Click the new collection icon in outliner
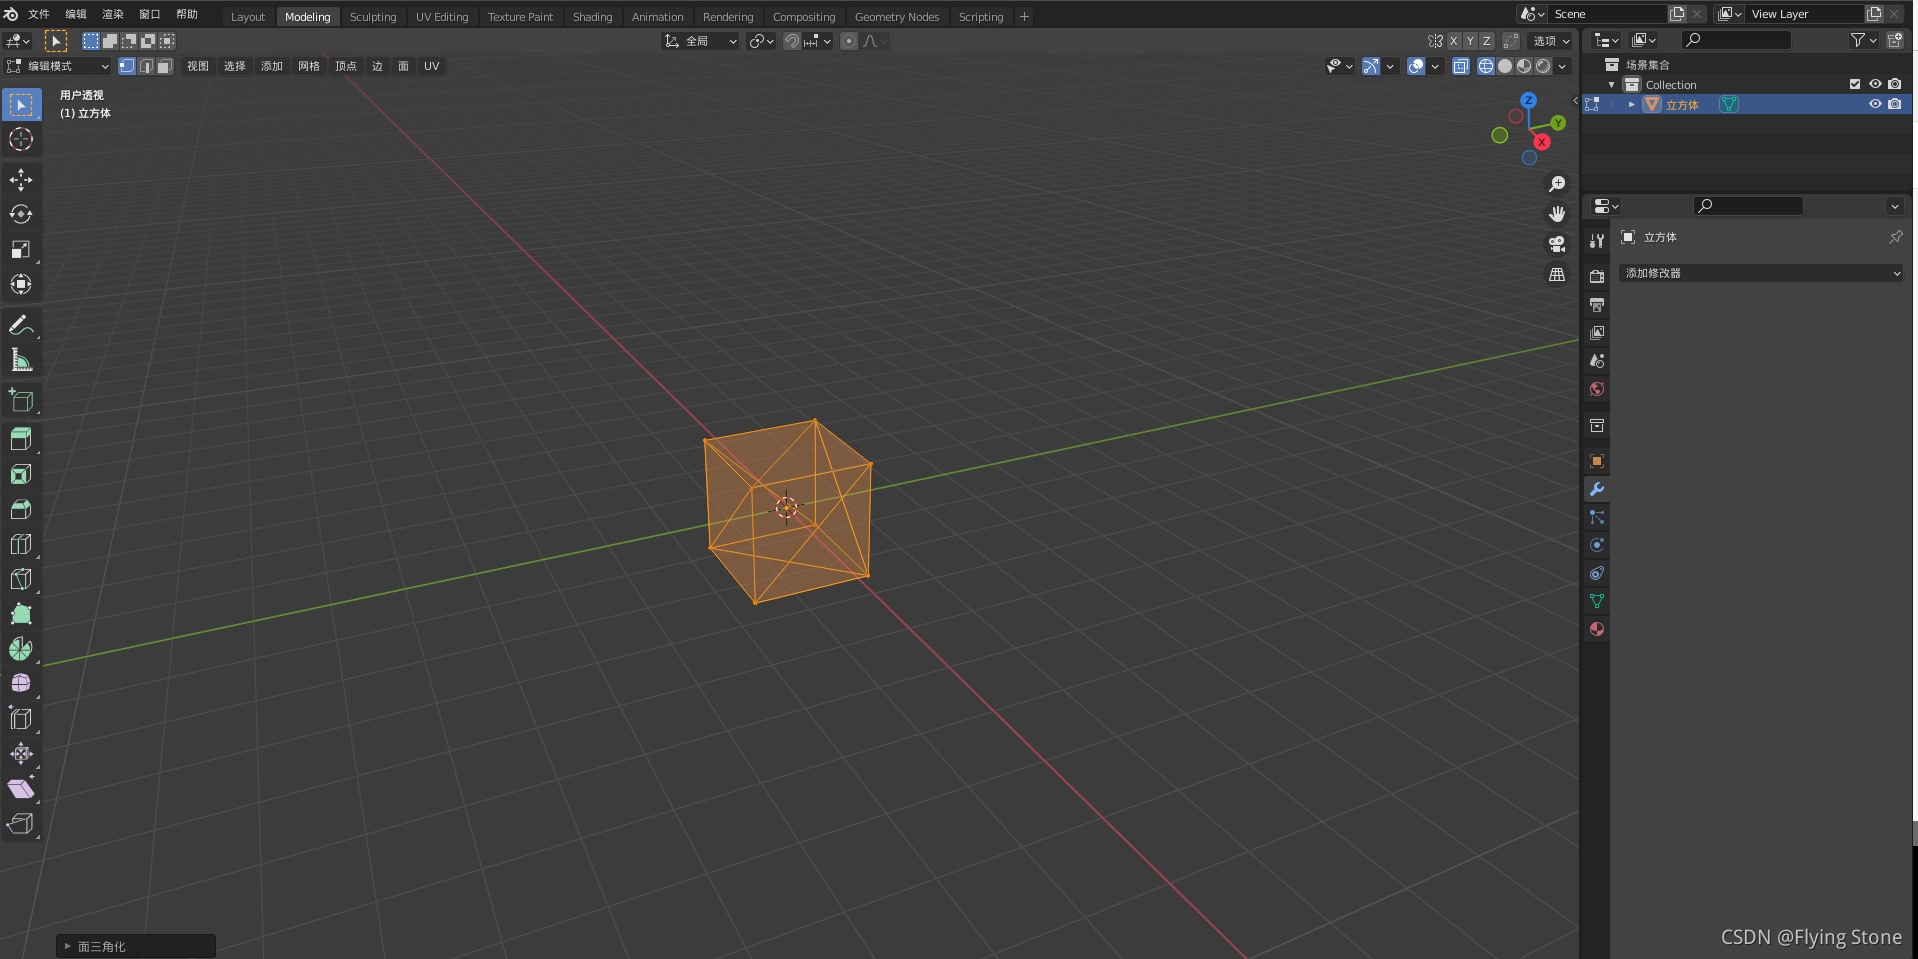The width and height of the screenshot is (1918, 959). [1894, 40]
